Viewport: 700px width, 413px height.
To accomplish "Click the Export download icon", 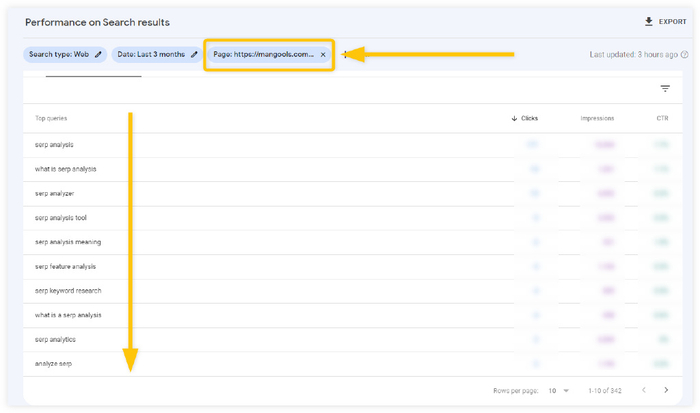I will coord(648,22).
